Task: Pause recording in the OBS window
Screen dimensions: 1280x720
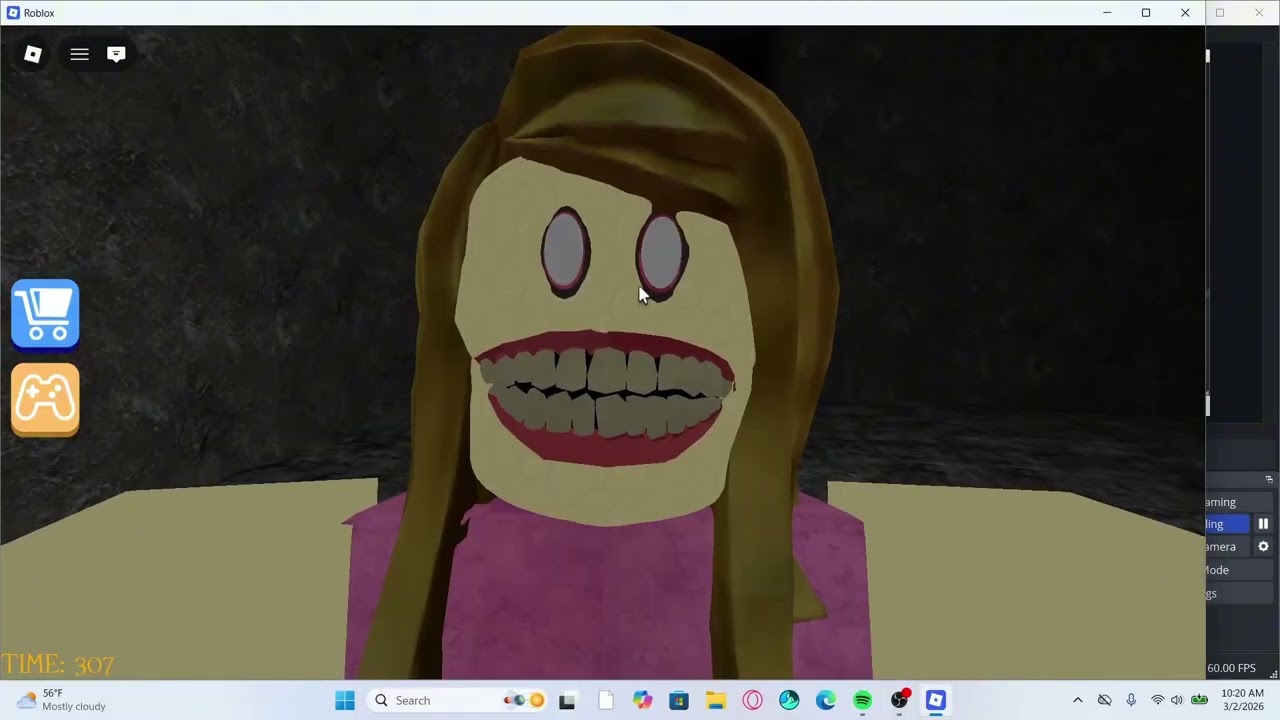Action: coord(1263,524)
